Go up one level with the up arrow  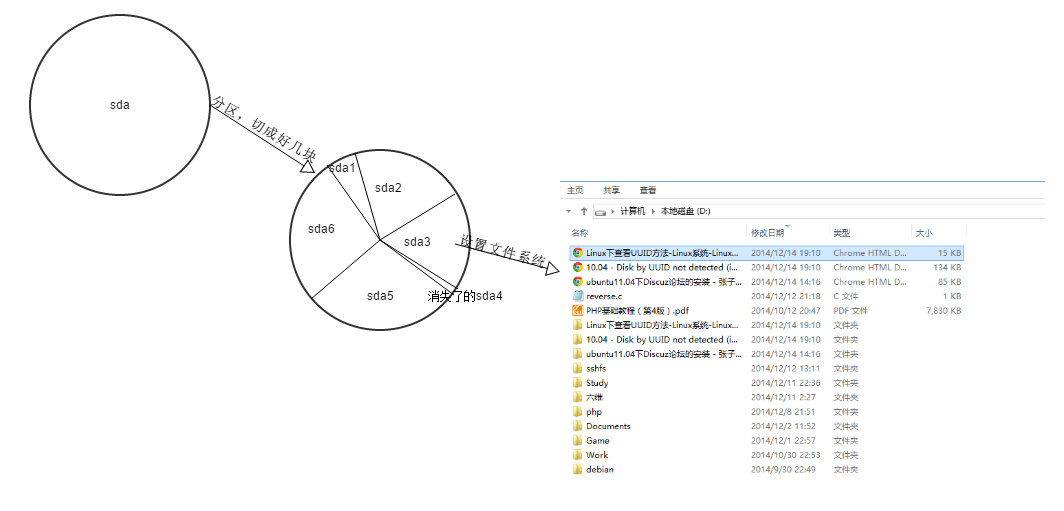click(584, 211)
